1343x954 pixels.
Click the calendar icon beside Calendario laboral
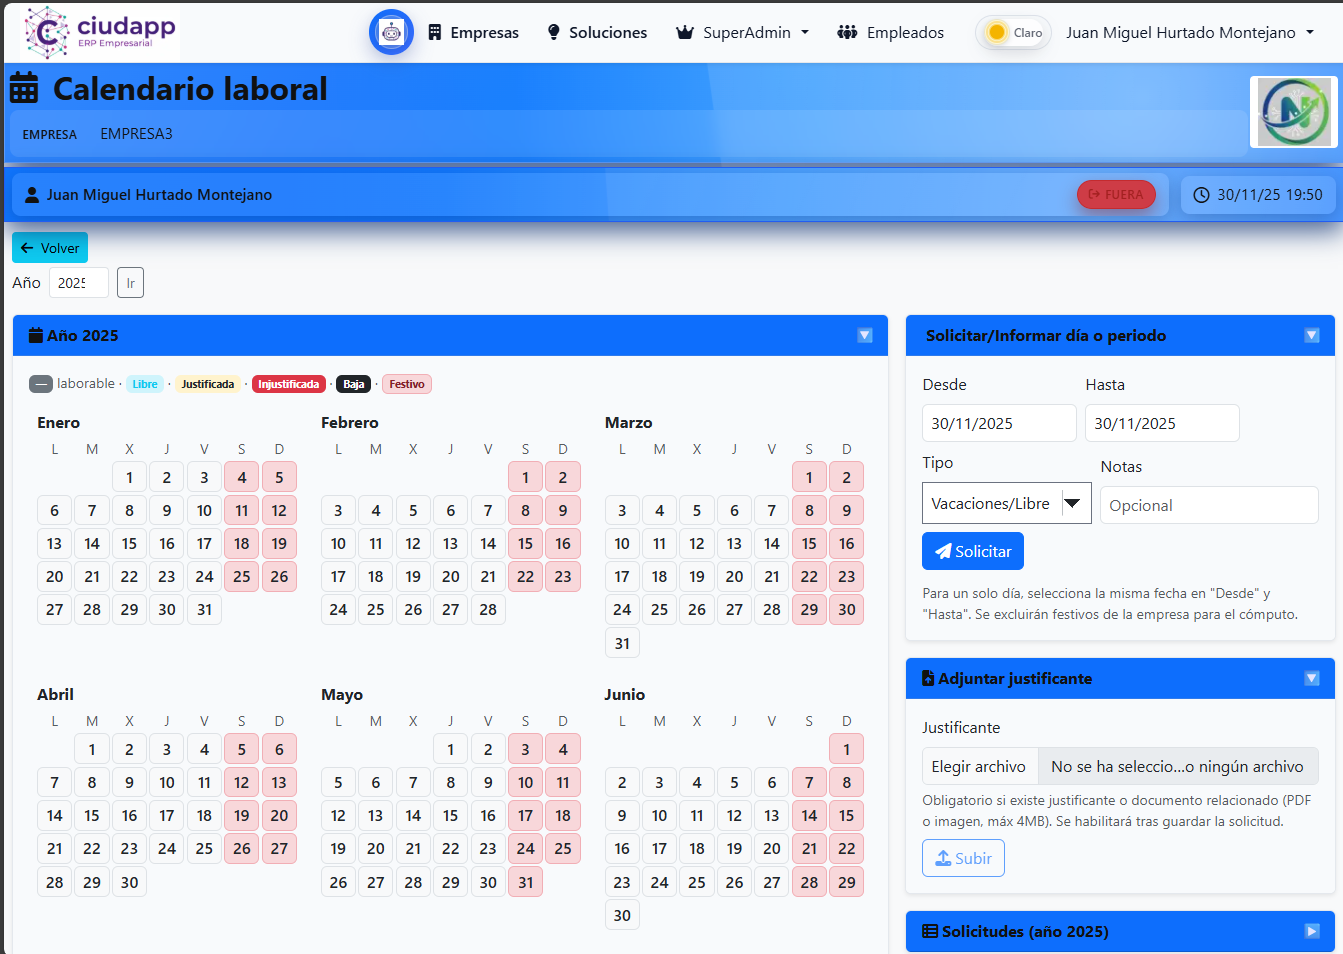point(25,88)
